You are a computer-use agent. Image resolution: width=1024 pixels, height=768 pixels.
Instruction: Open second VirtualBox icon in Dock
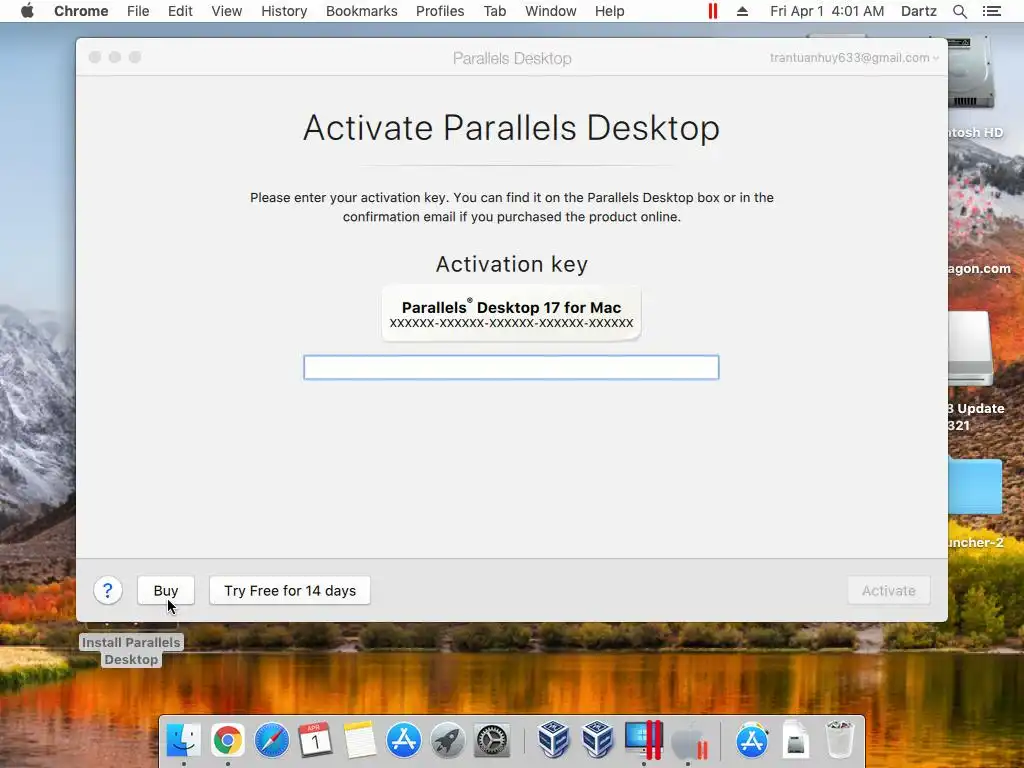598,740
